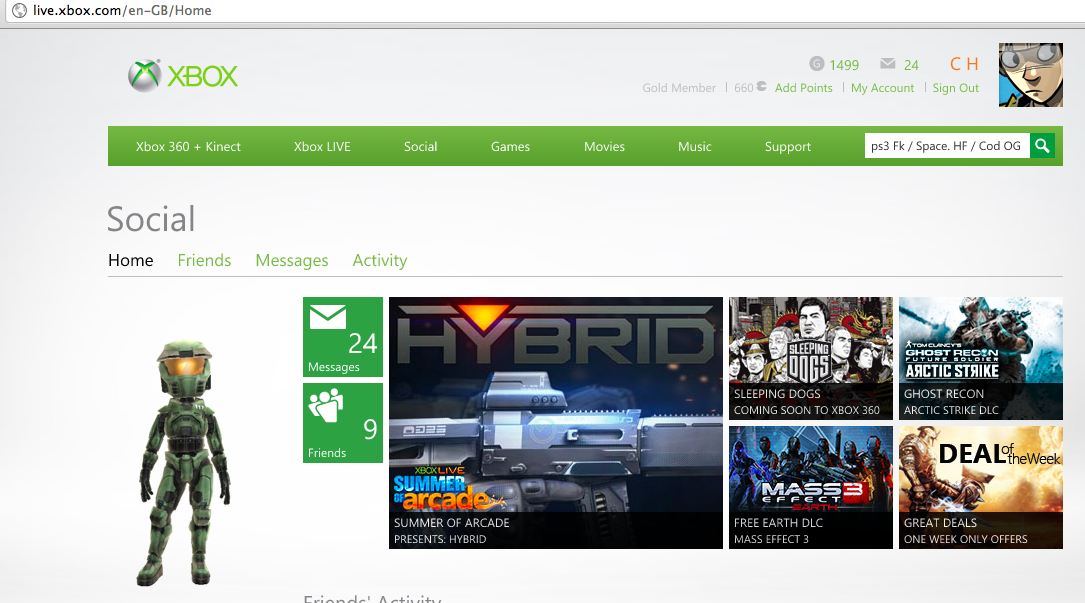Open the profile gamerpic avatar
Viewport: 1085px width, 603px height.
tap(1030, 75)
